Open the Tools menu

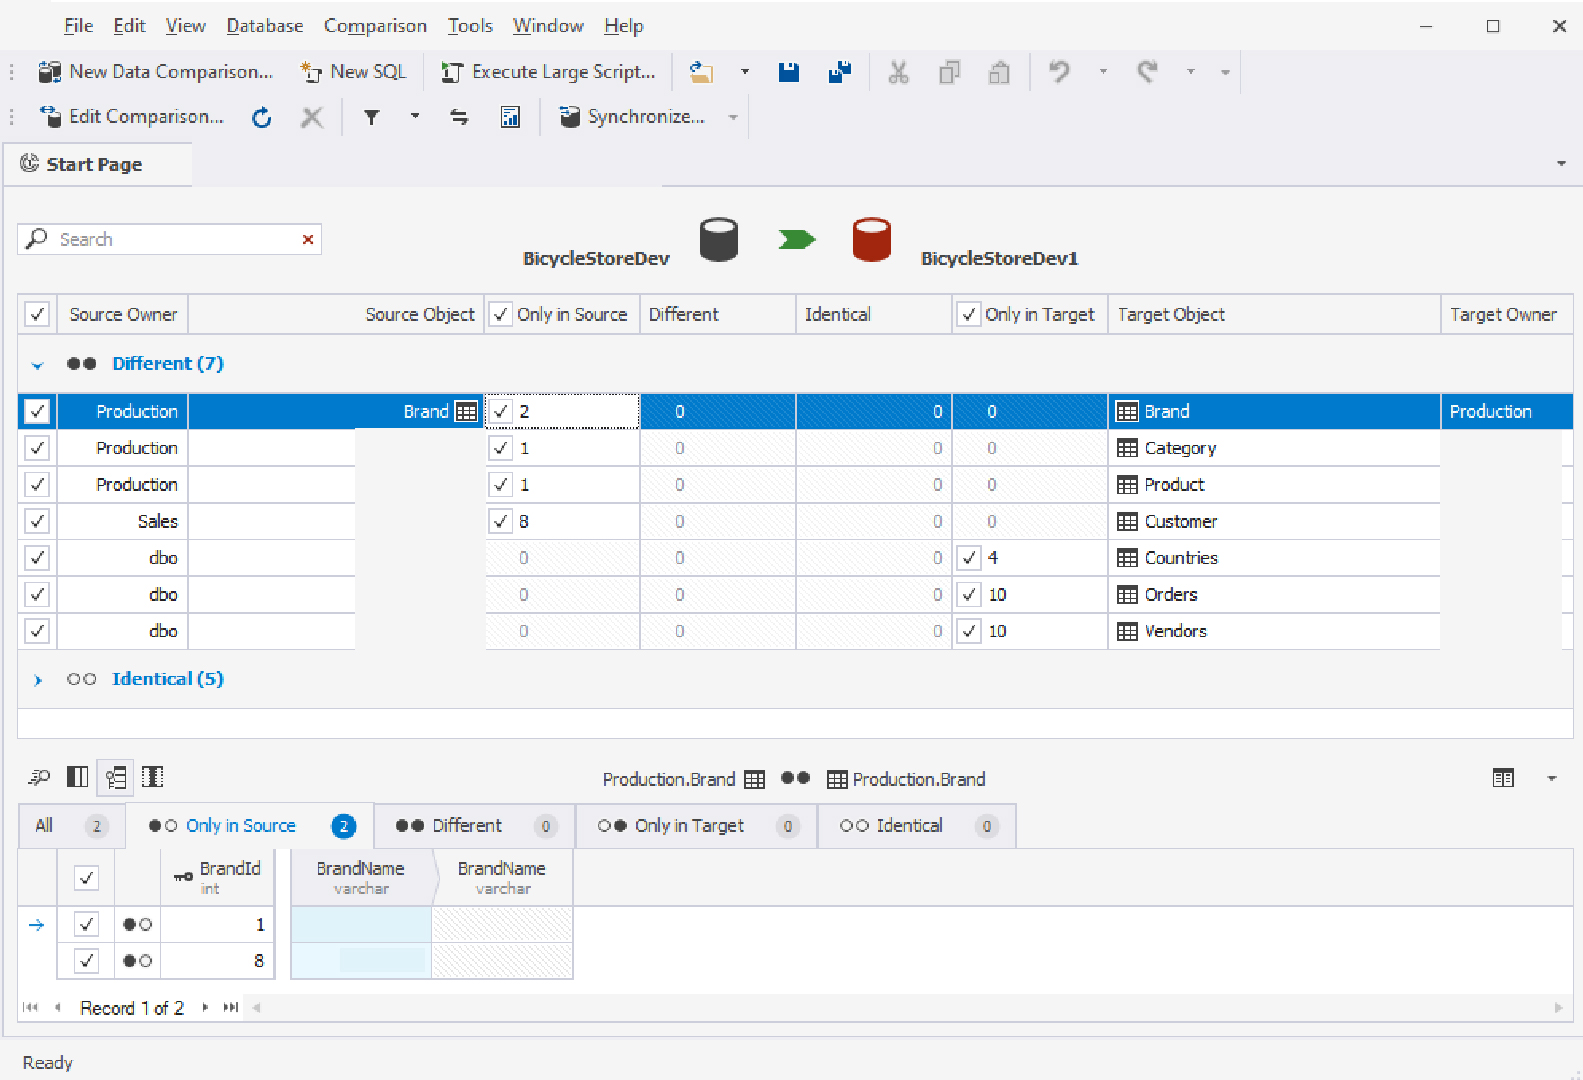[470, 26]
